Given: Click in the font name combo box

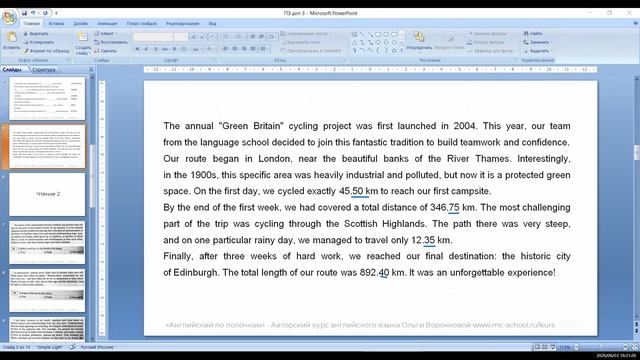Looking at the screenshot, I should (x=153, y=37).
